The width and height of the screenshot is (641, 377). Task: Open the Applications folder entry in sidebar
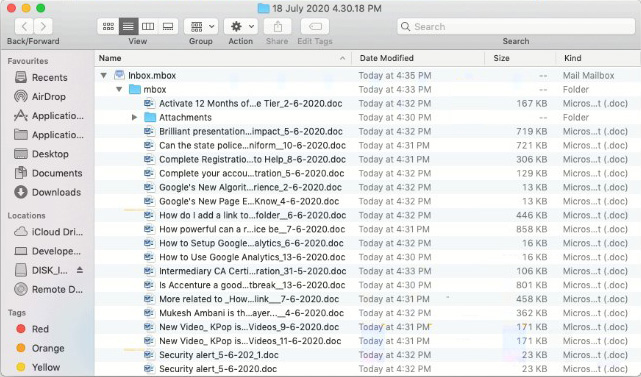click(49, 135)
